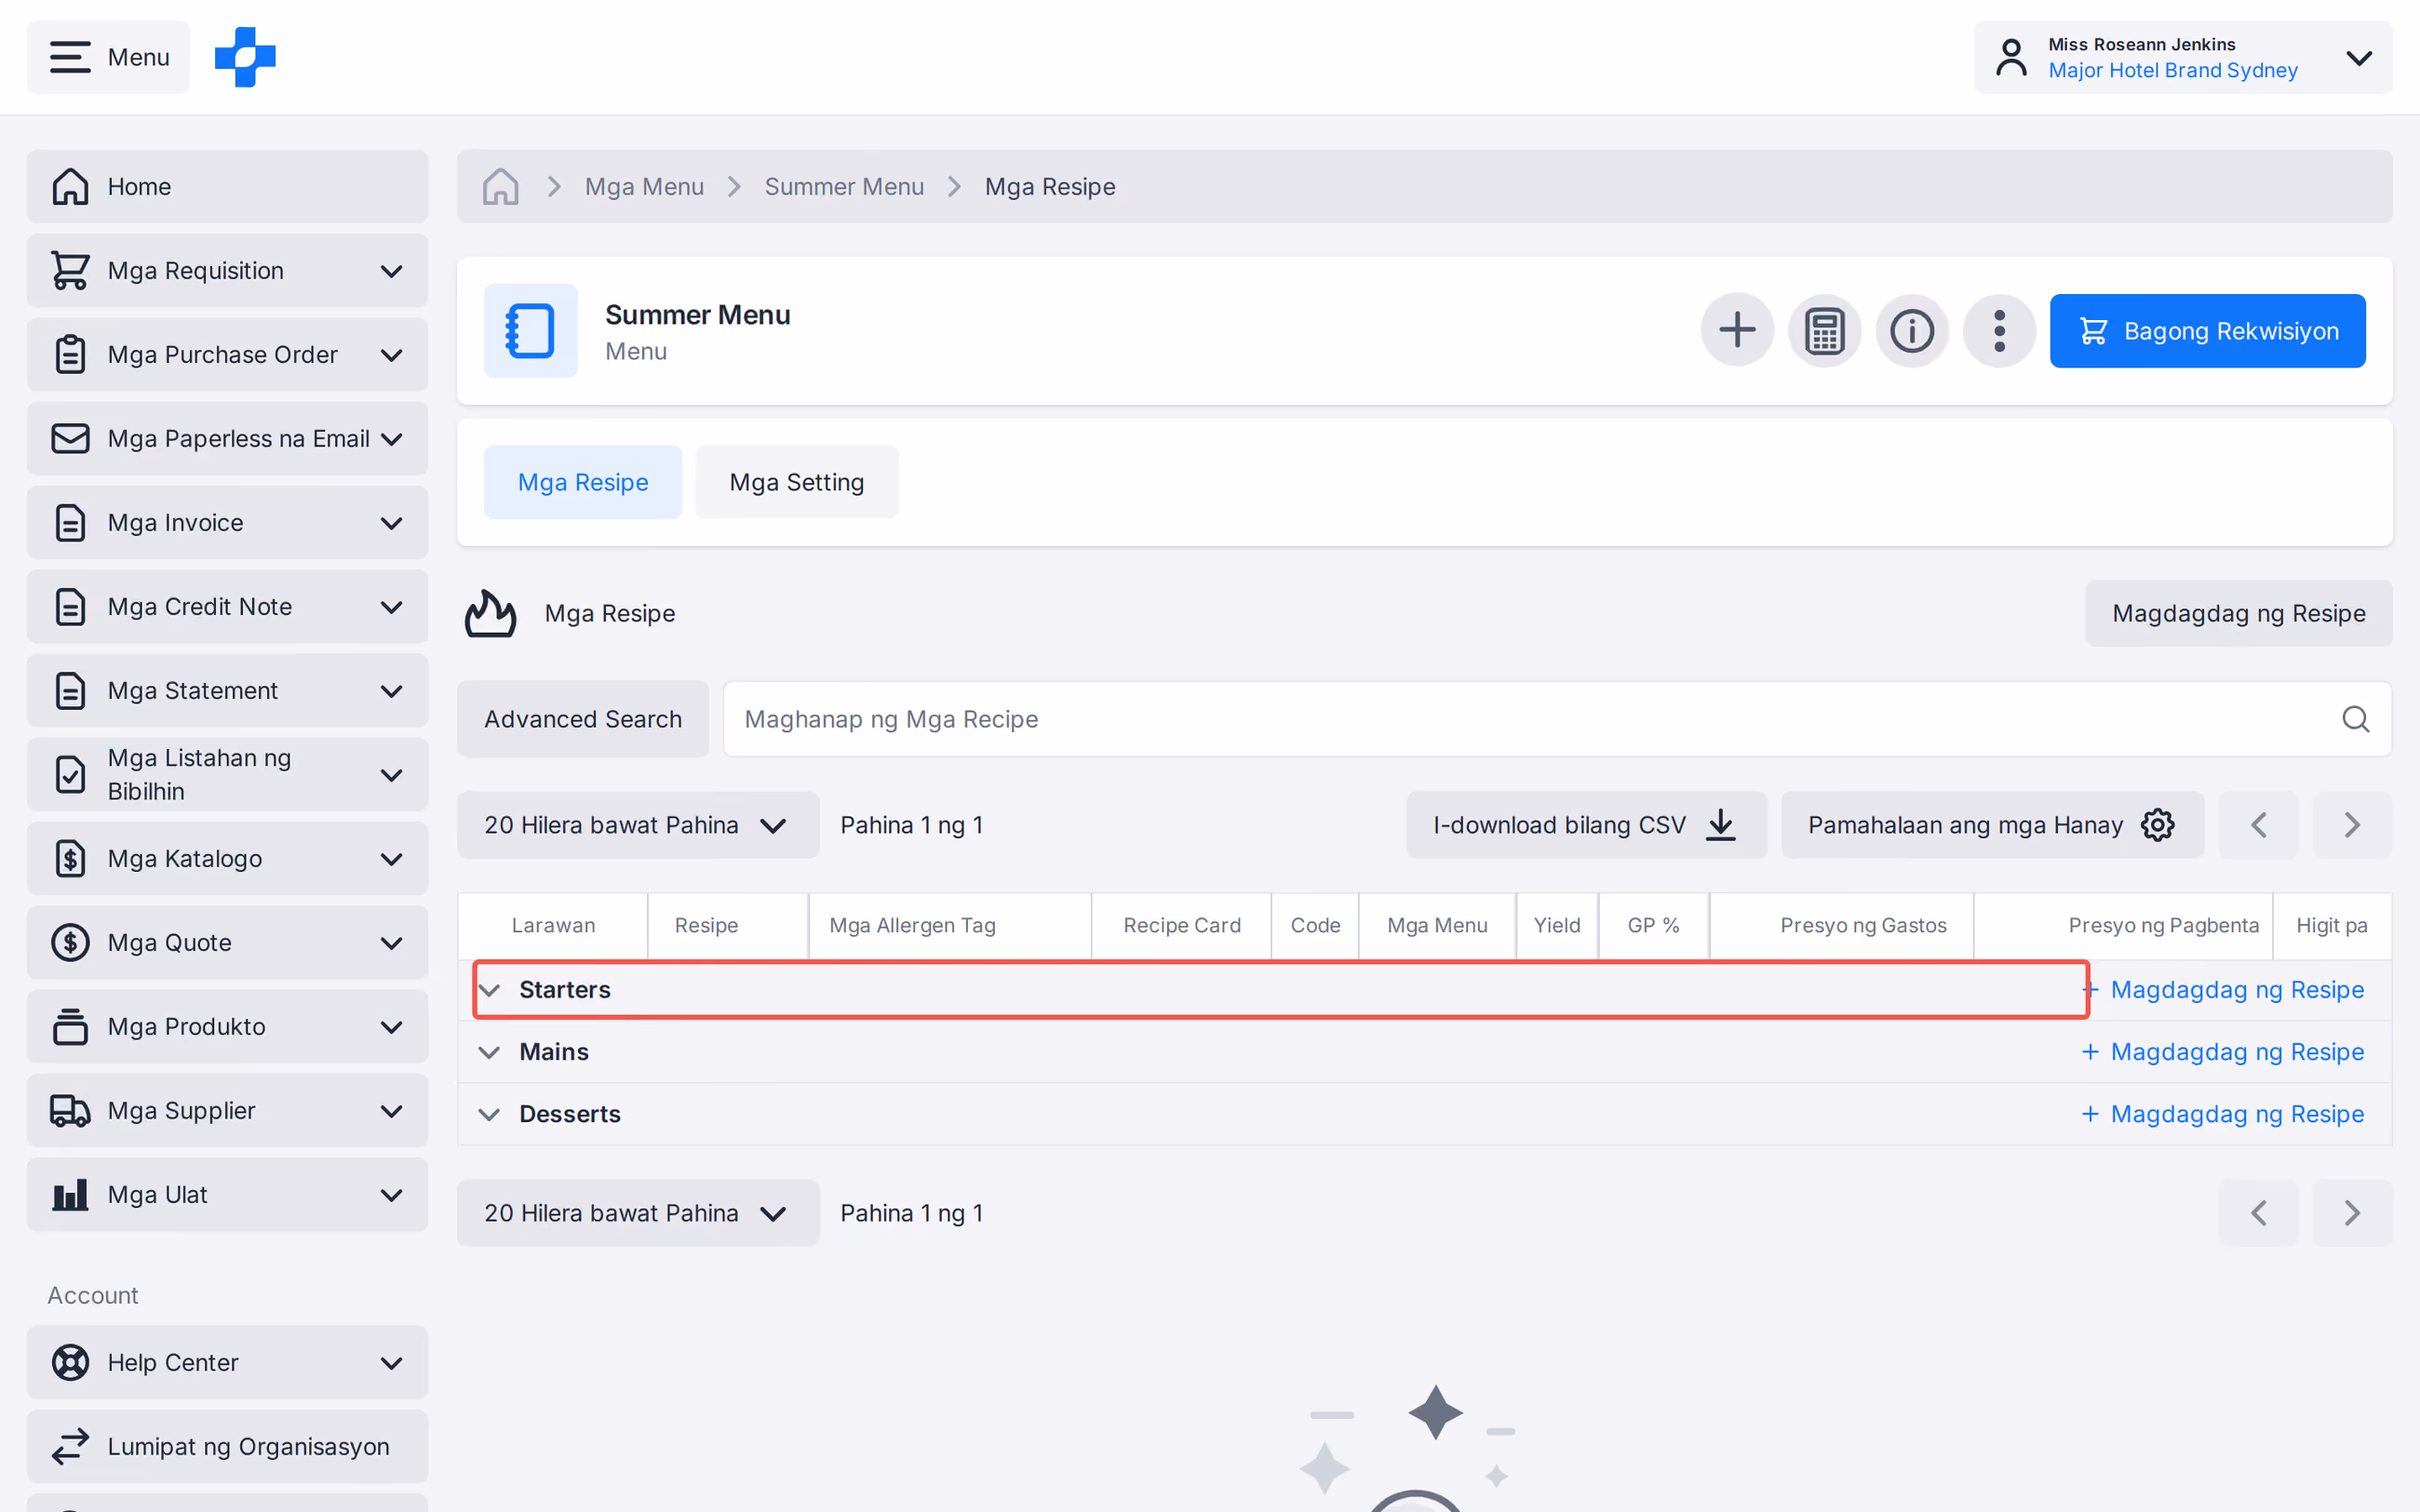
Task: Expand Mga Purchase Order section
Action: (227, 354)
